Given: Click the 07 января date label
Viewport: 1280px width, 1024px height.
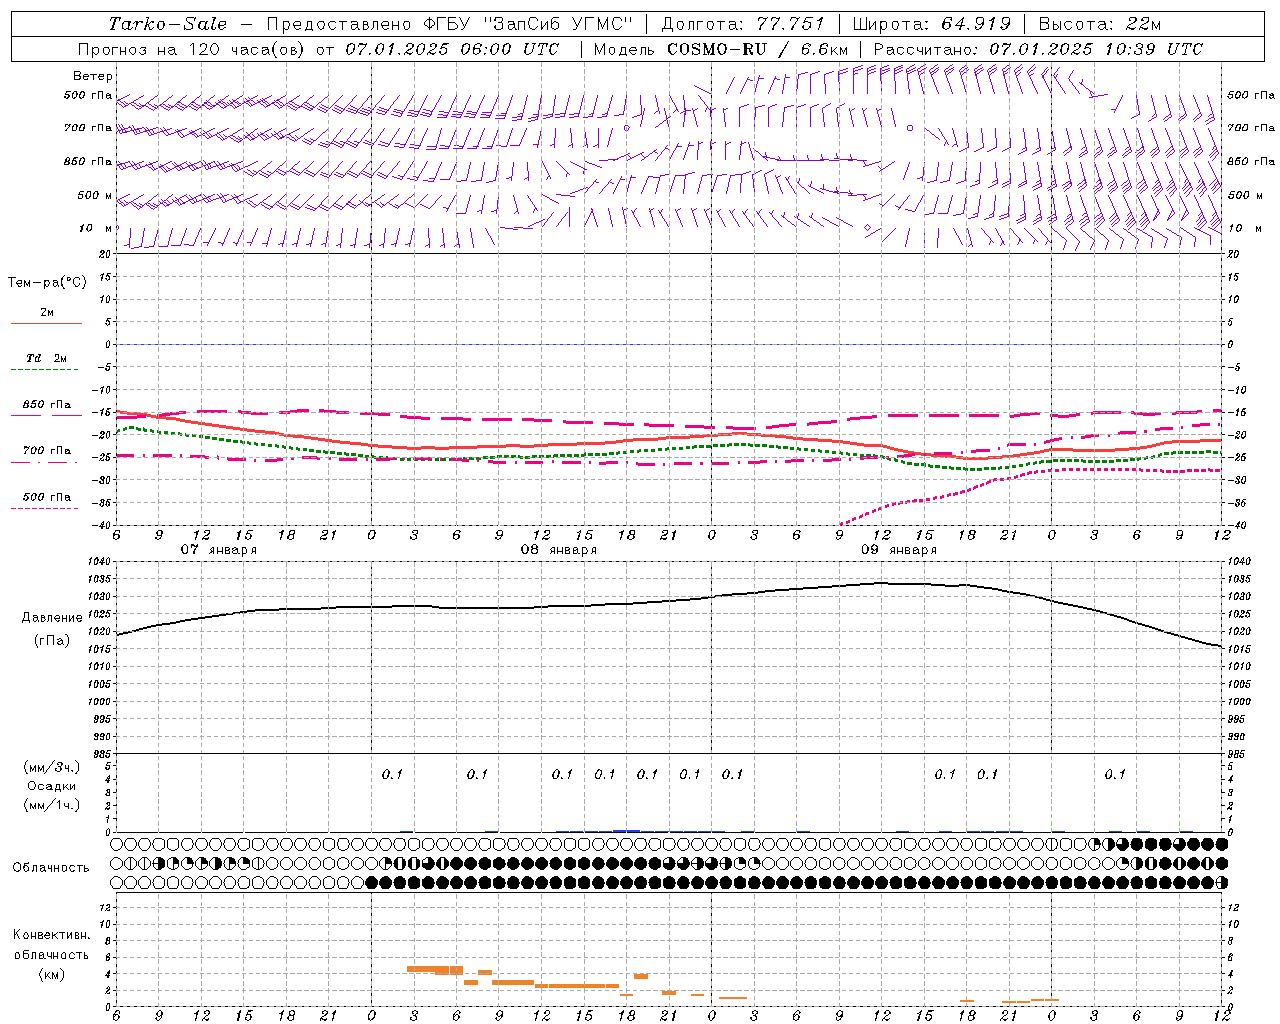Looking at the screenshot, I should coord(218,550).
